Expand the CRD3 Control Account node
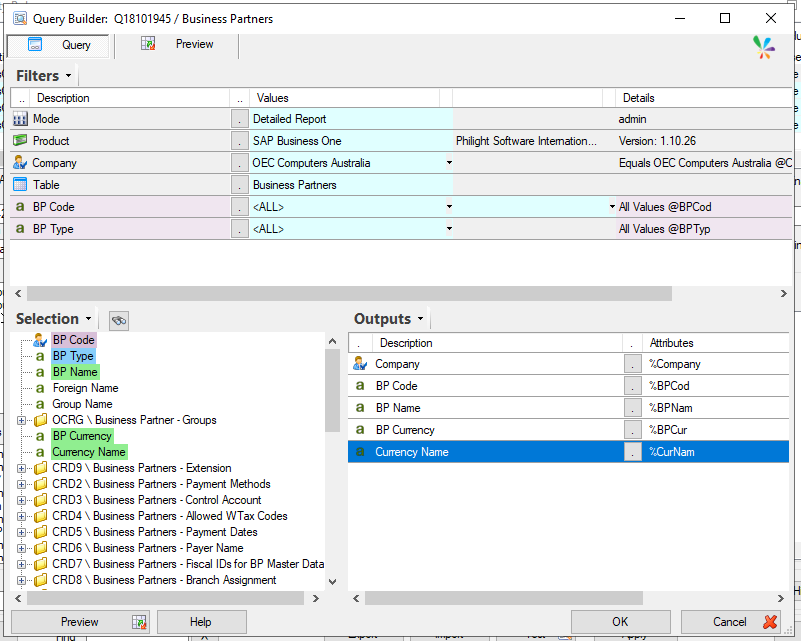 (x=21, y=501)
